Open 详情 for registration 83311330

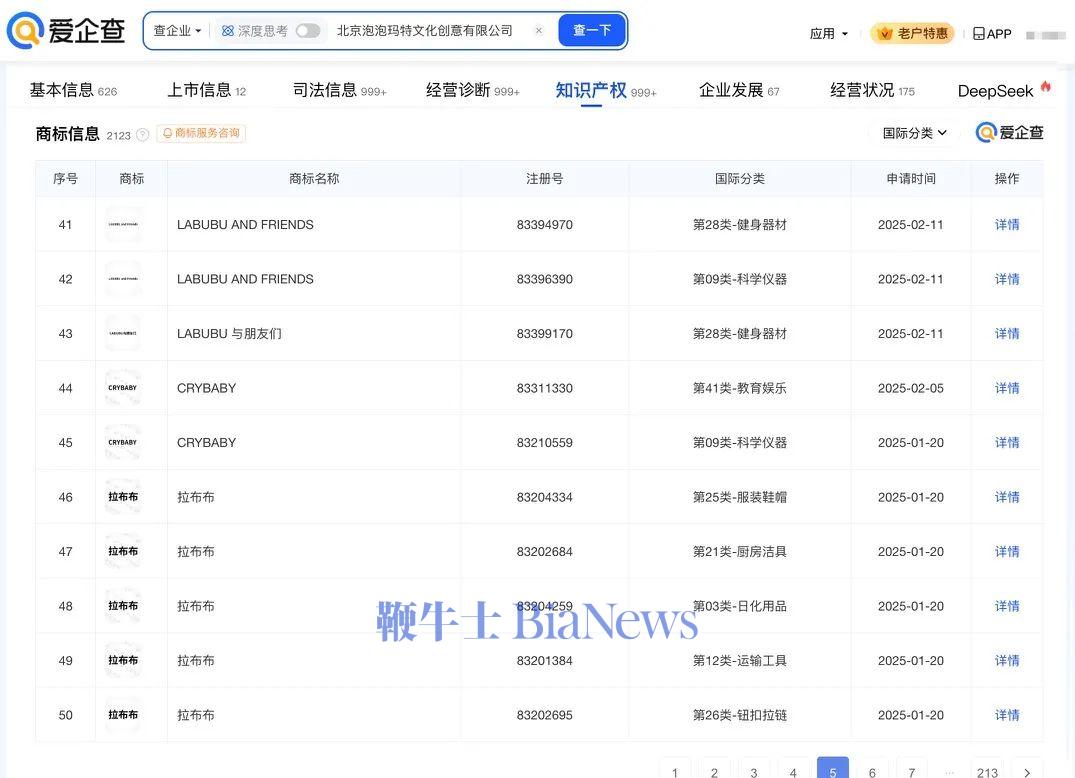[x=1006, y=388]
